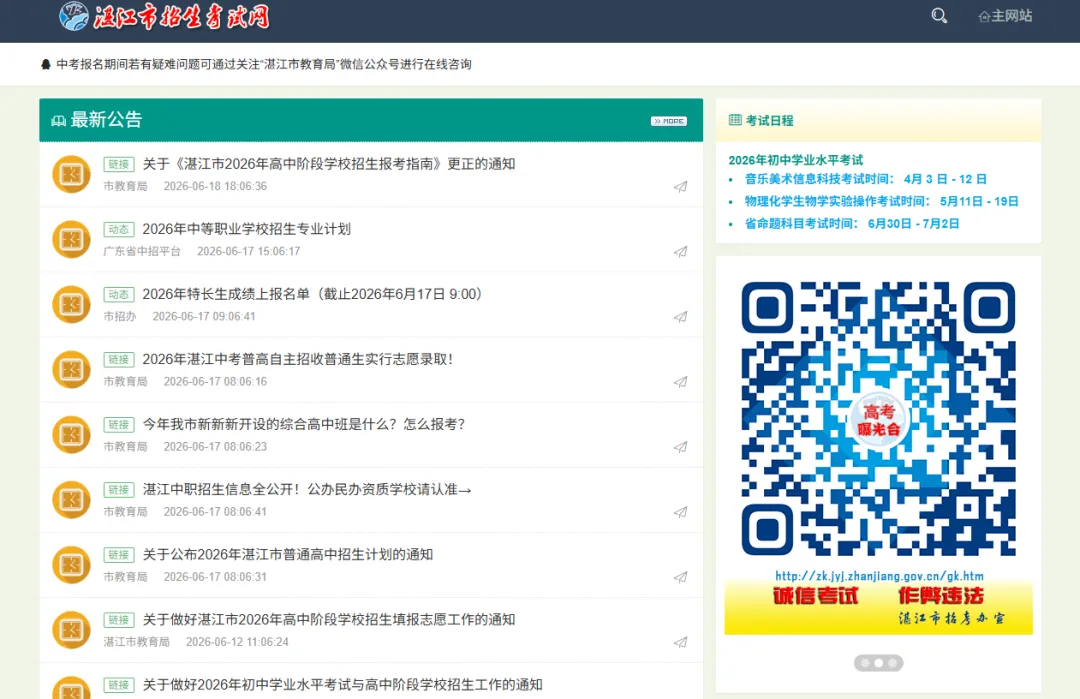Click share arrow icon on 普通高中招生计划 row
Viewport: 1080px width, 699px height.
(x=681, y=577)
